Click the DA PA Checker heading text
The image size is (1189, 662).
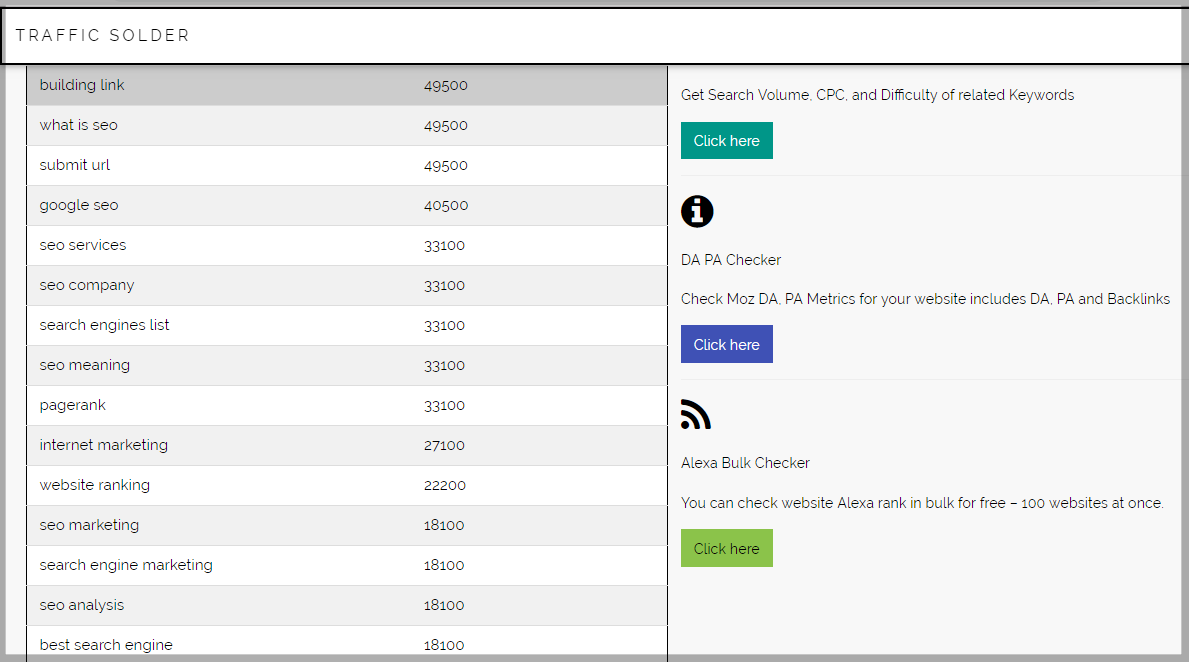(730, 259)
